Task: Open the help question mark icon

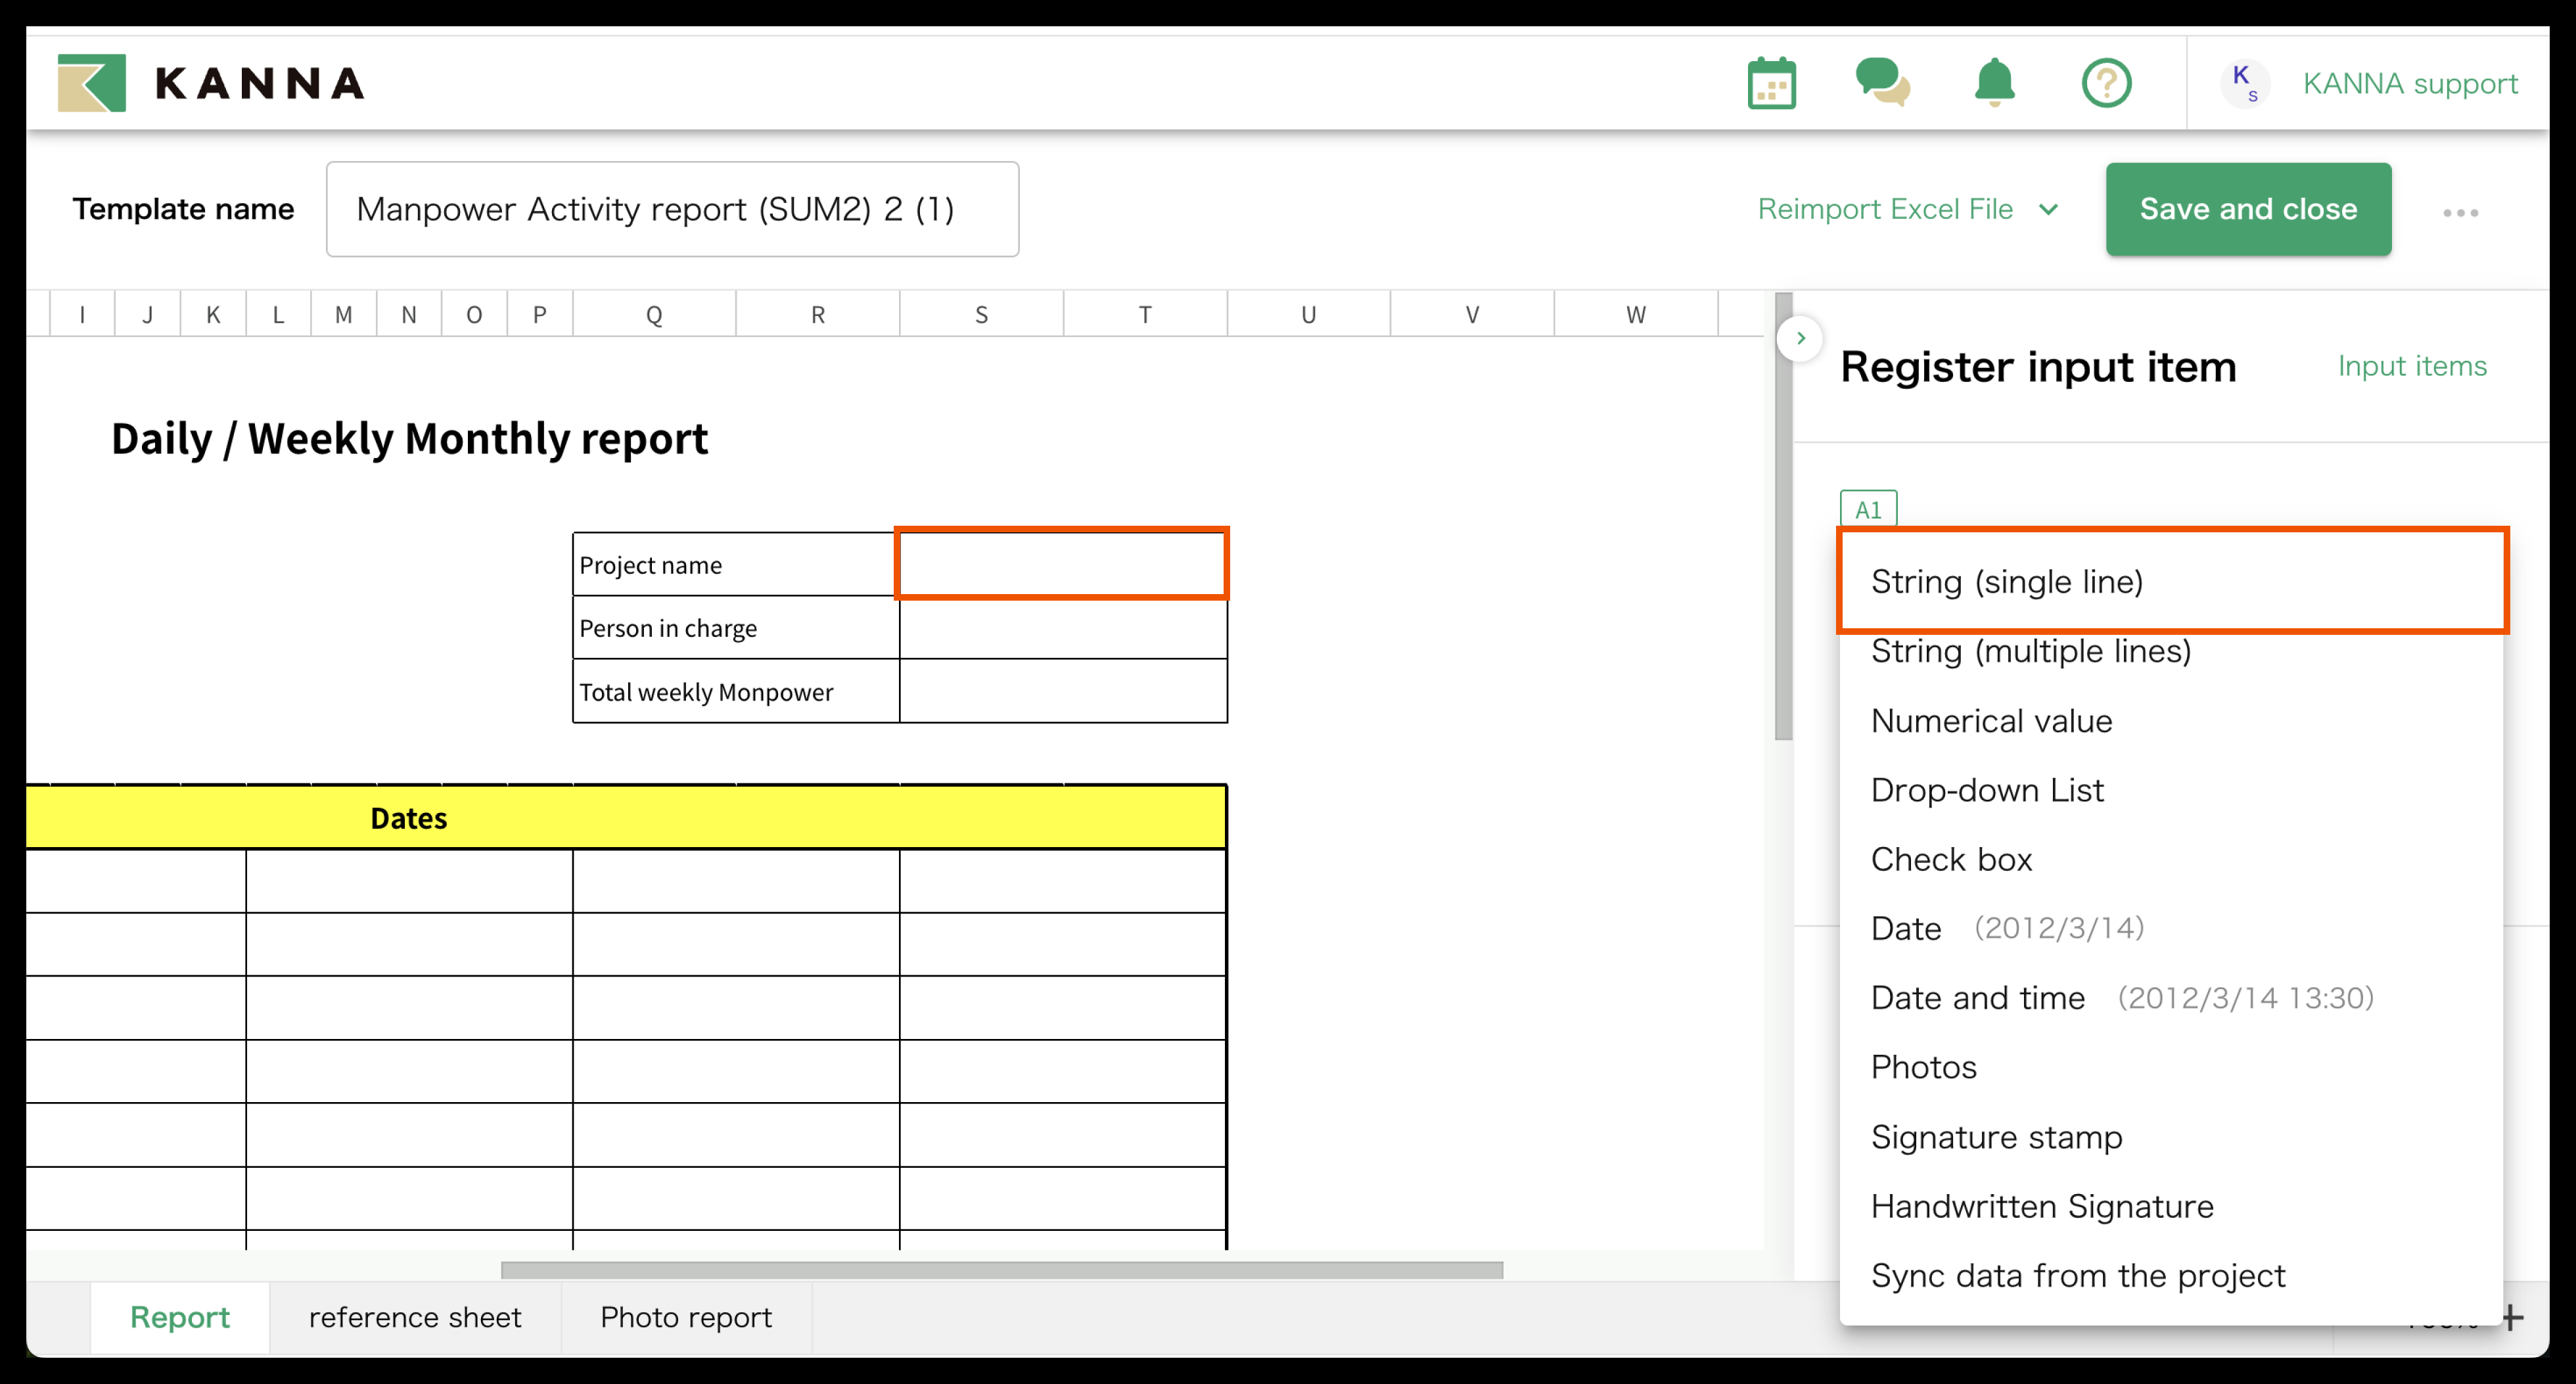Action: [x=2106, y=83]
